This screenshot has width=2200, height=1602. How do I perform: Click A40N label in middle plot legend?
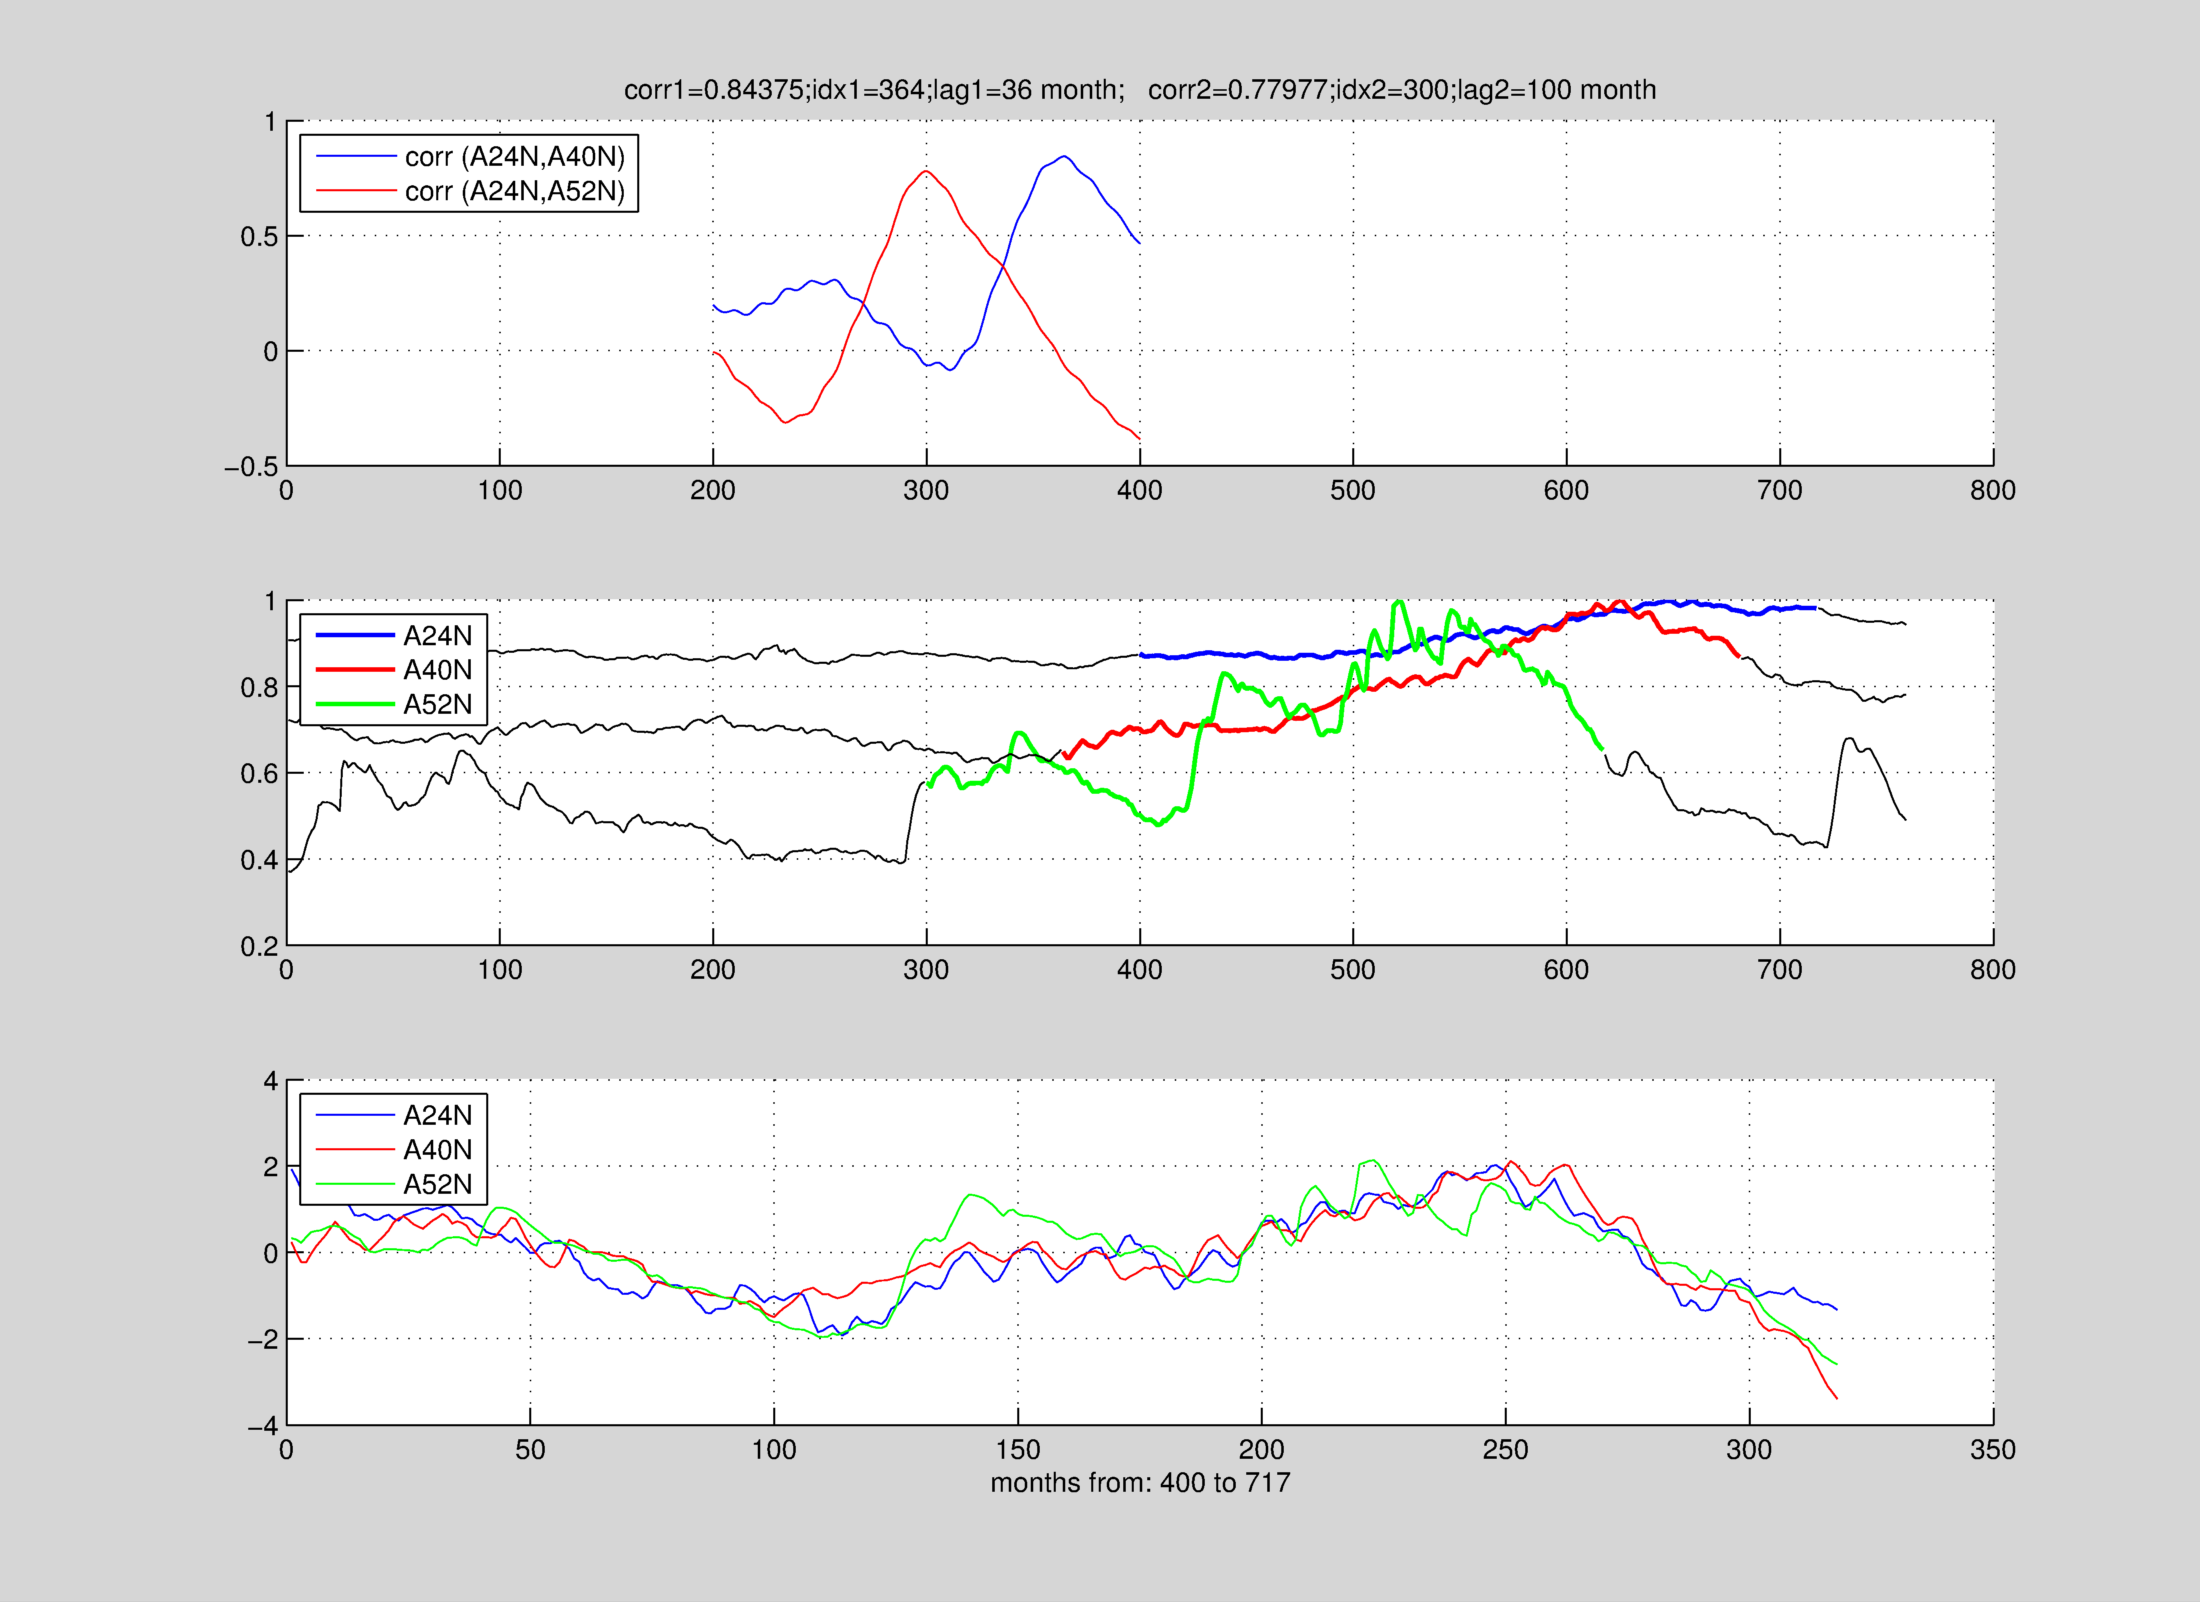click(x=437, y=670)
